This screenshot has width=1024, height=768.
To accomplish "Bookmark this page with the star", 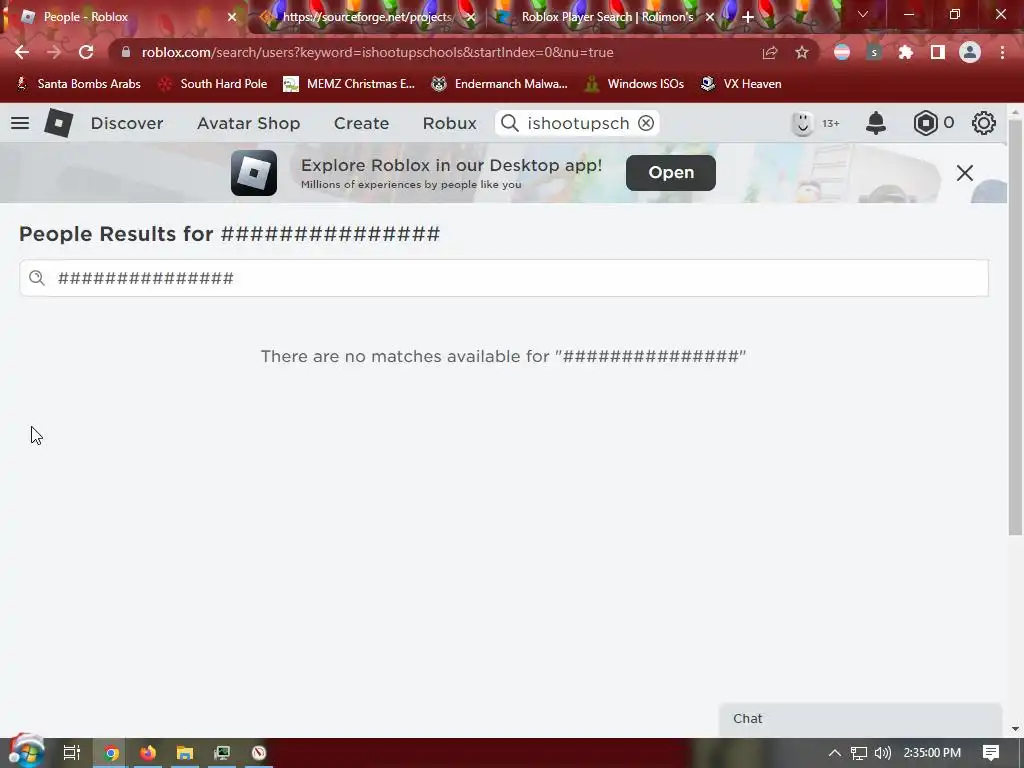I will (802, 52).
